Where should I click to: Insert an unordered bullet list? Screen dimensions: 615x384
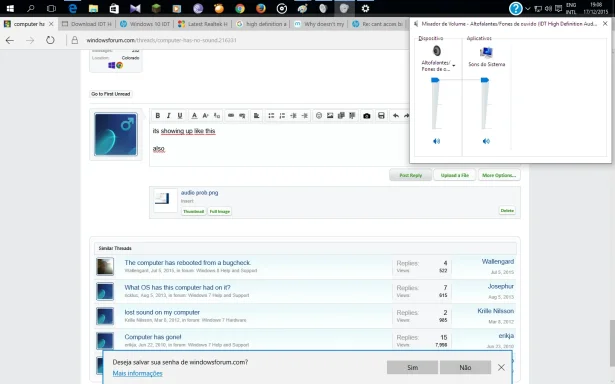click(271, 116)
